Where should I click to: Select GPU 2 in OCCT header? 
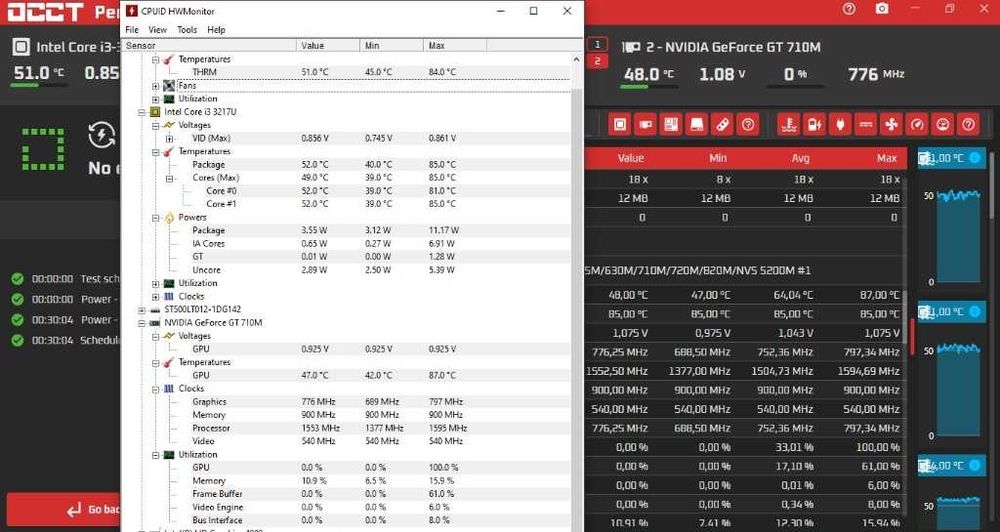[597, 61]
